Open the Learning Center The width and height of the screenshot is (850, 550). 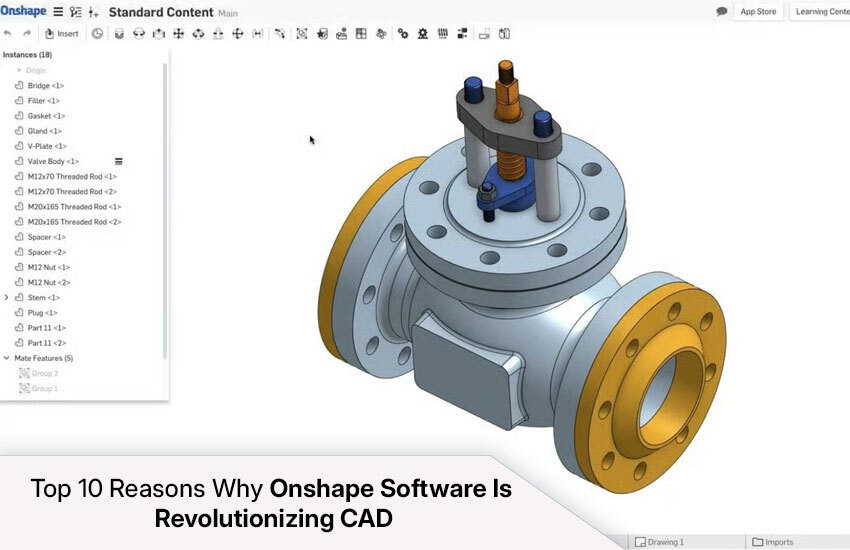tap(821, 11)
